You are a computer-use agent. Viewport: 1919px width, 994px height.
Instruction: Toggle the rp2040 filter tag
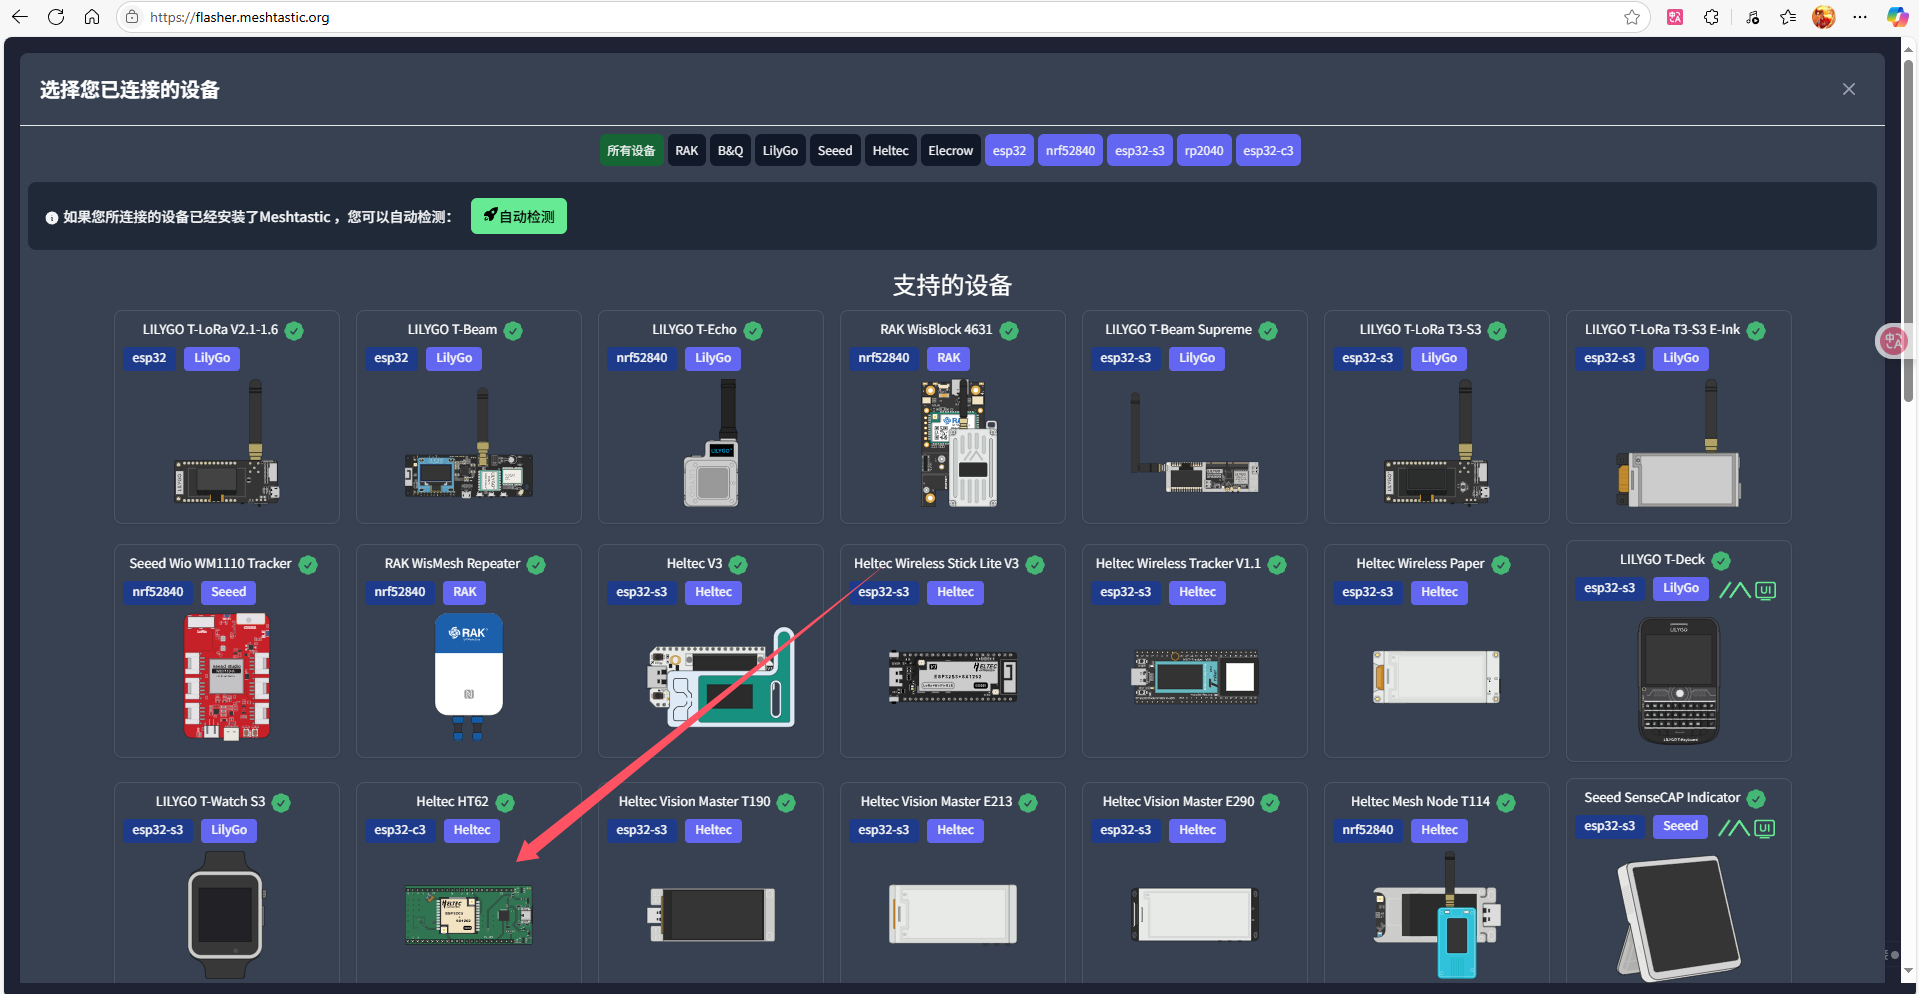point(1203,151)
